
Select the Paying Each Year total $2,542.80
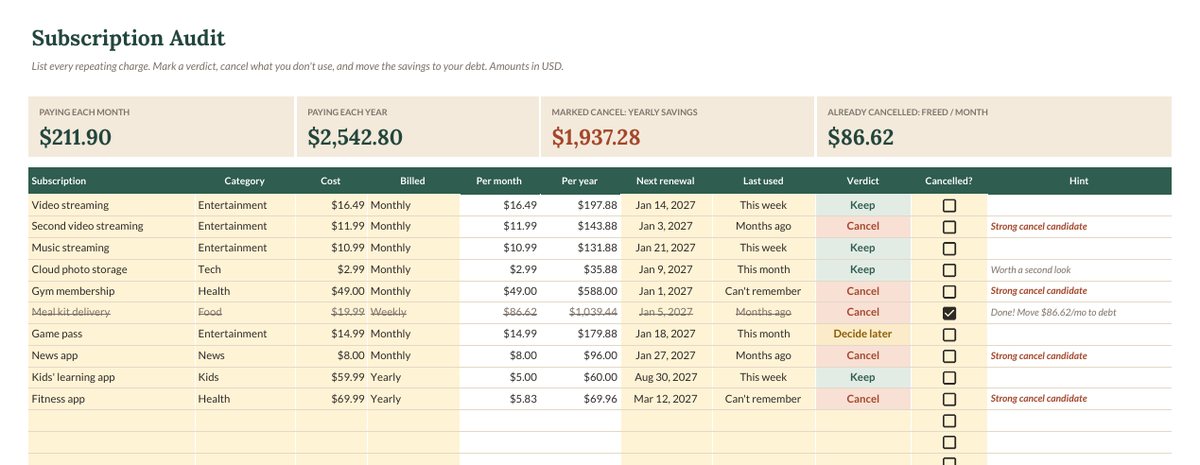tap(355, 138)
